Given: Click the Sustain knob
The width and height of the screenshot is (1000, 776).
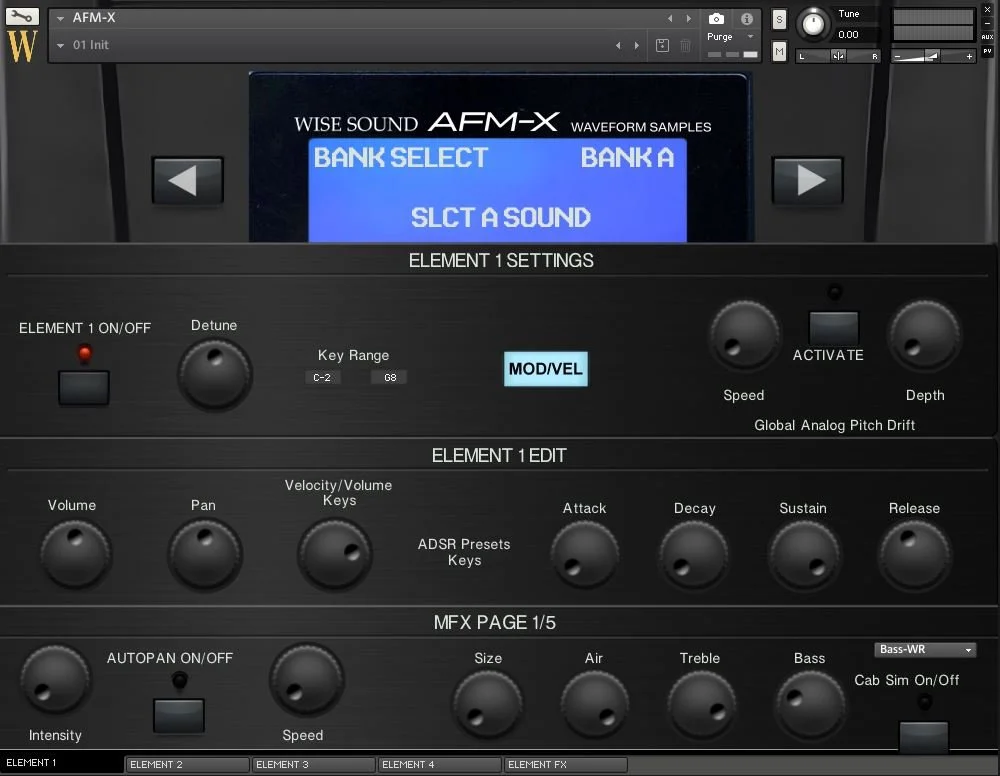Looking at the screenshot, I should pyautogui.click(x=804, y=555).
